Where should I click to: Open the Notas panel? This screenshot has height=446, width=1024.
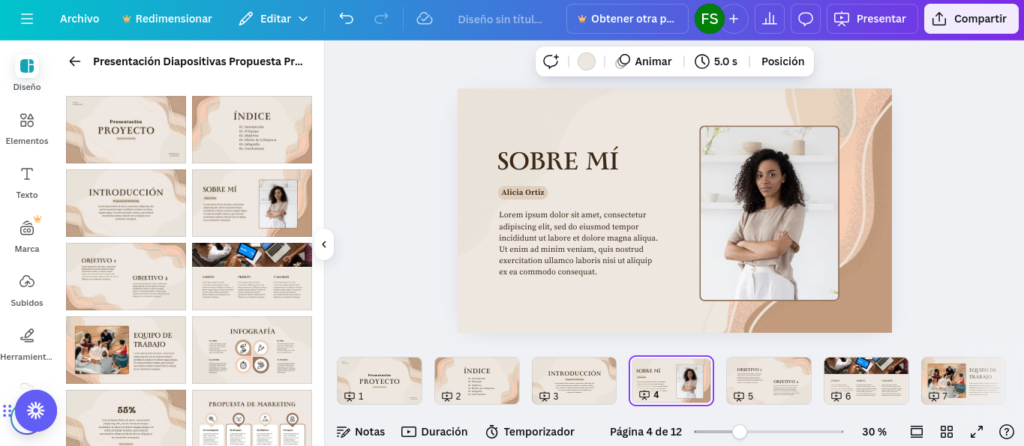360,432
